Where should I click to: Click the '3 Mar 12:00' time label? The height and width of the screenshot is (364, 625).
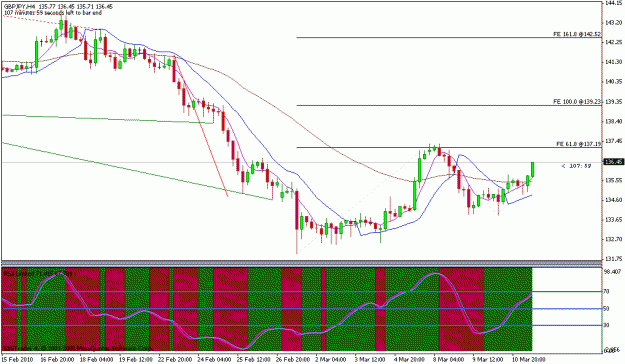coord(370,360)
